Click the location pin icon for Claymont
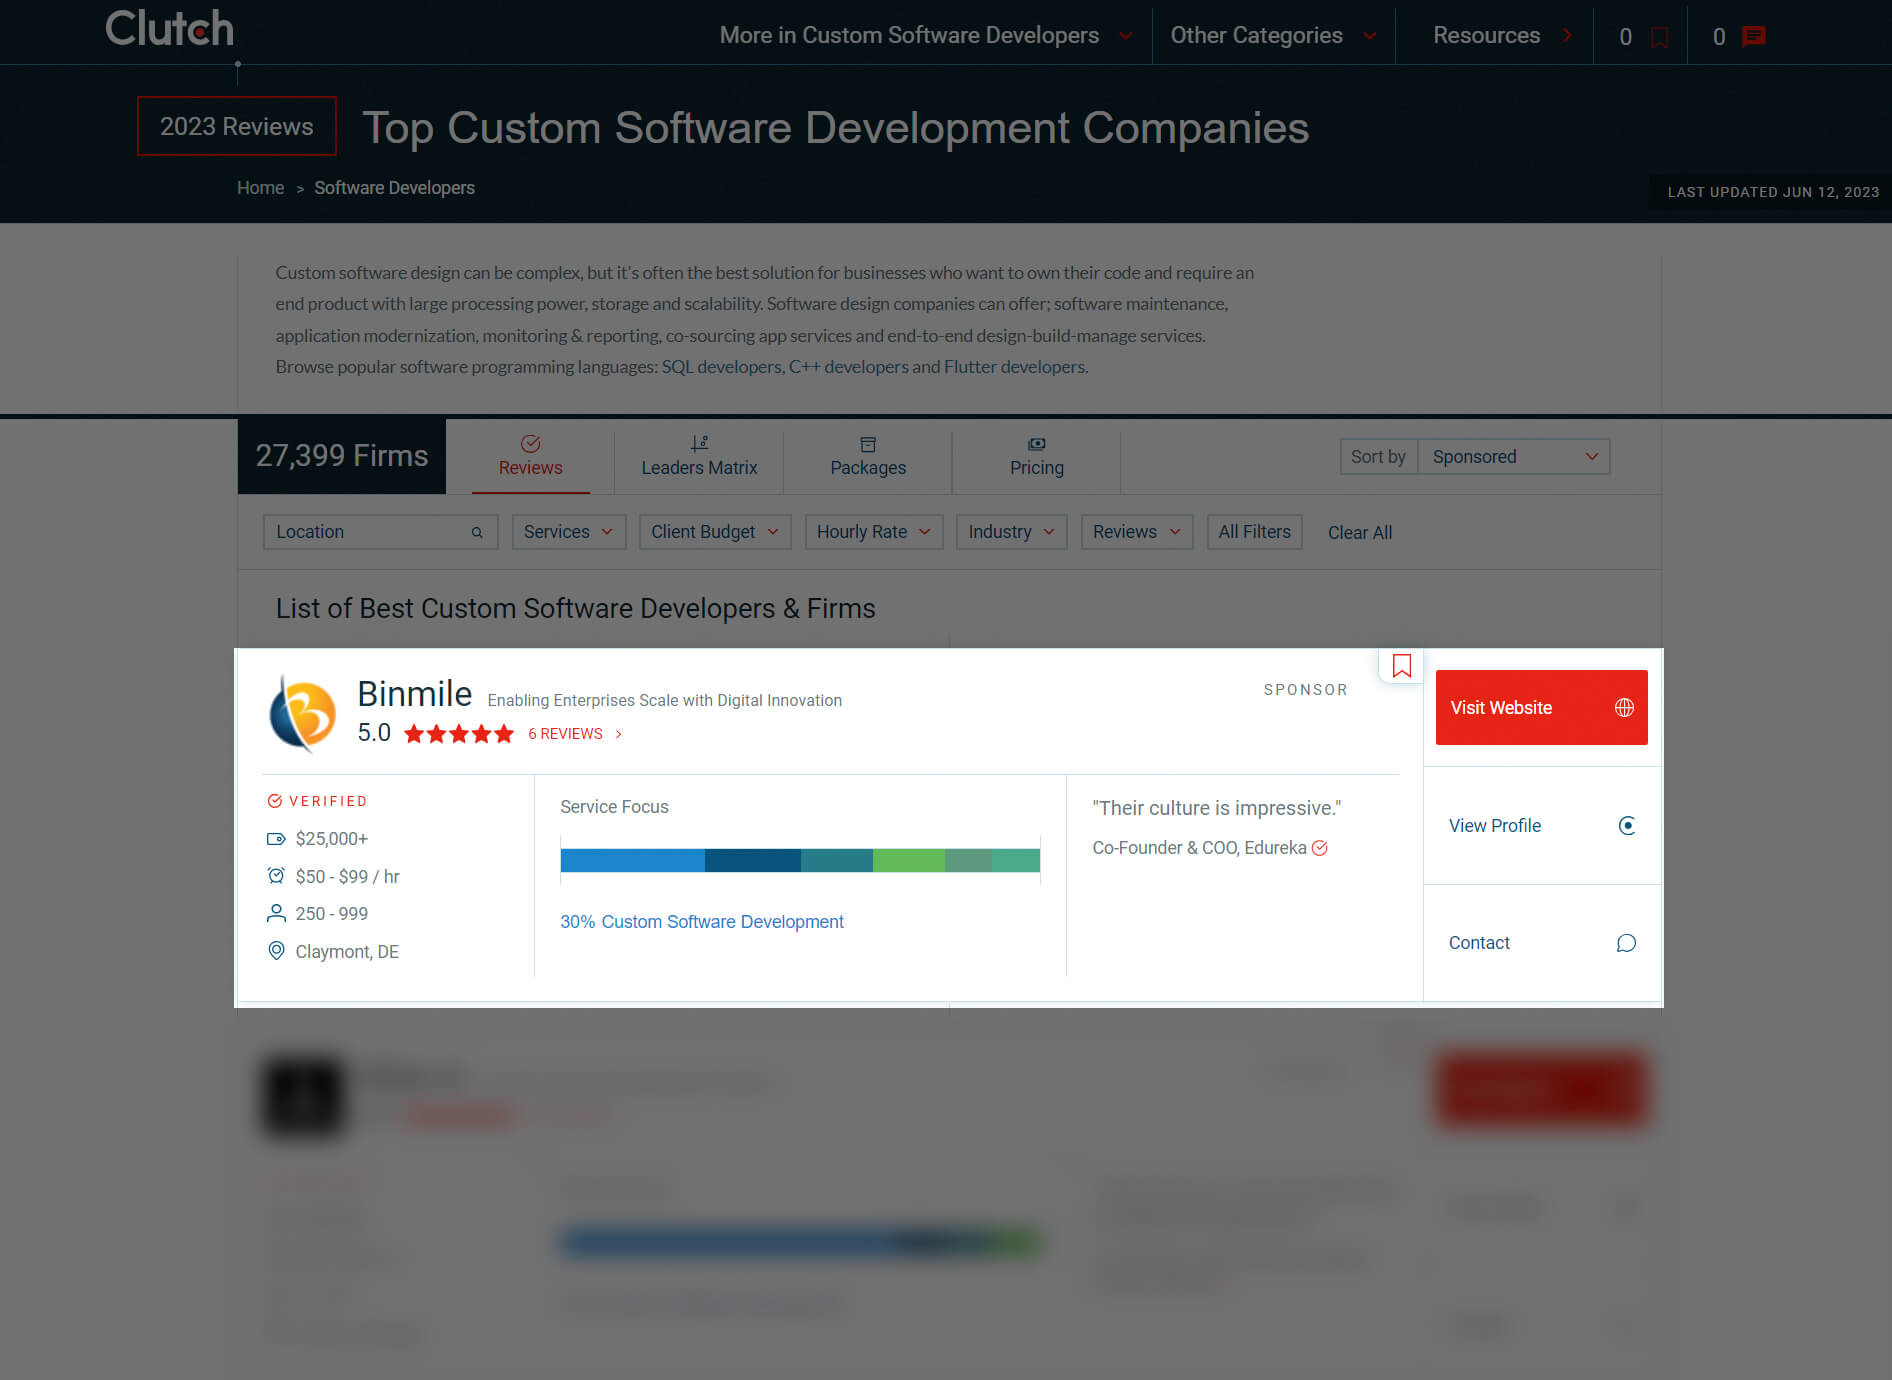Screen dimensions: 1892x1380 pos(276,951)
